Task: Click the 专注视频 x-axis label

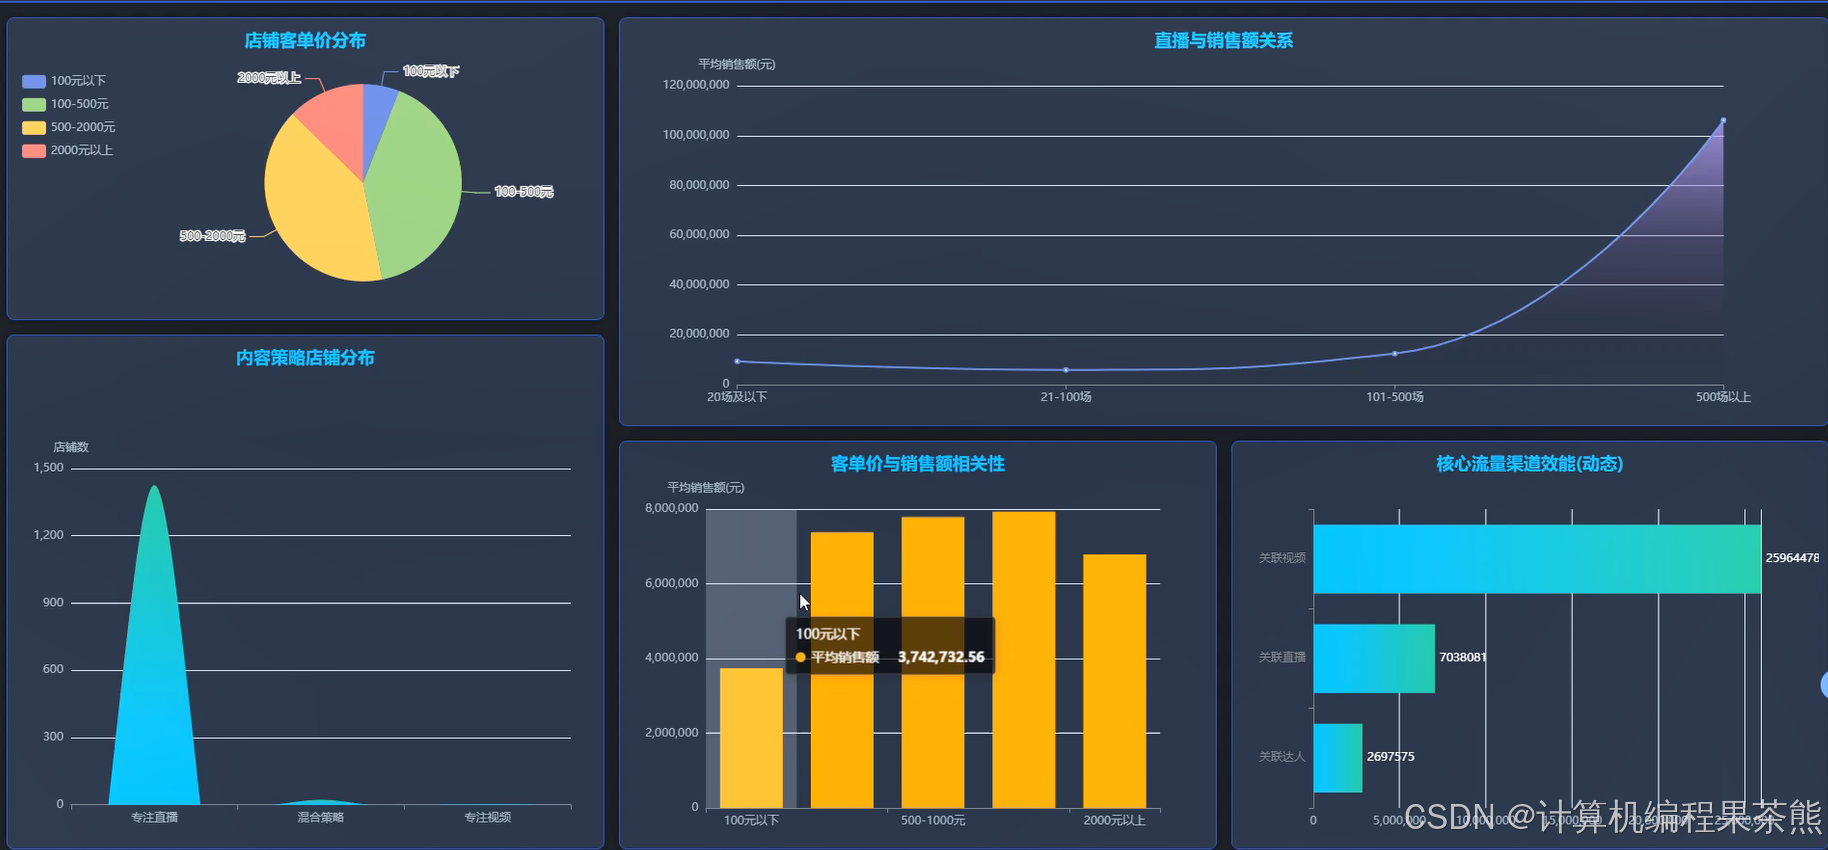Action: pyautogui.click(x=487, y=817)
